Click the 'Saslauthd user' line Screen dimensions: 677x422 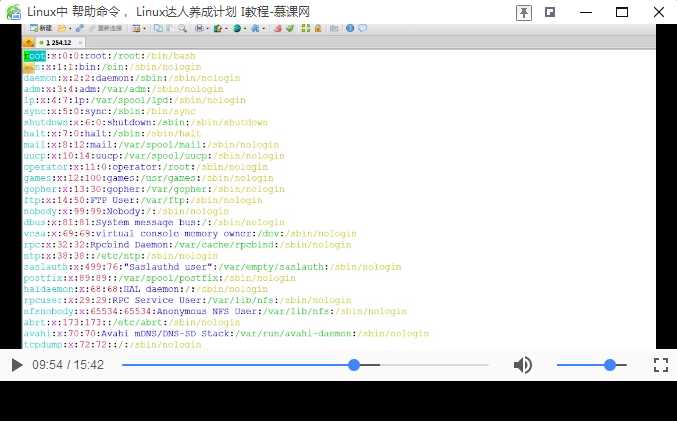pyautogui.click(x=212, y=267)
